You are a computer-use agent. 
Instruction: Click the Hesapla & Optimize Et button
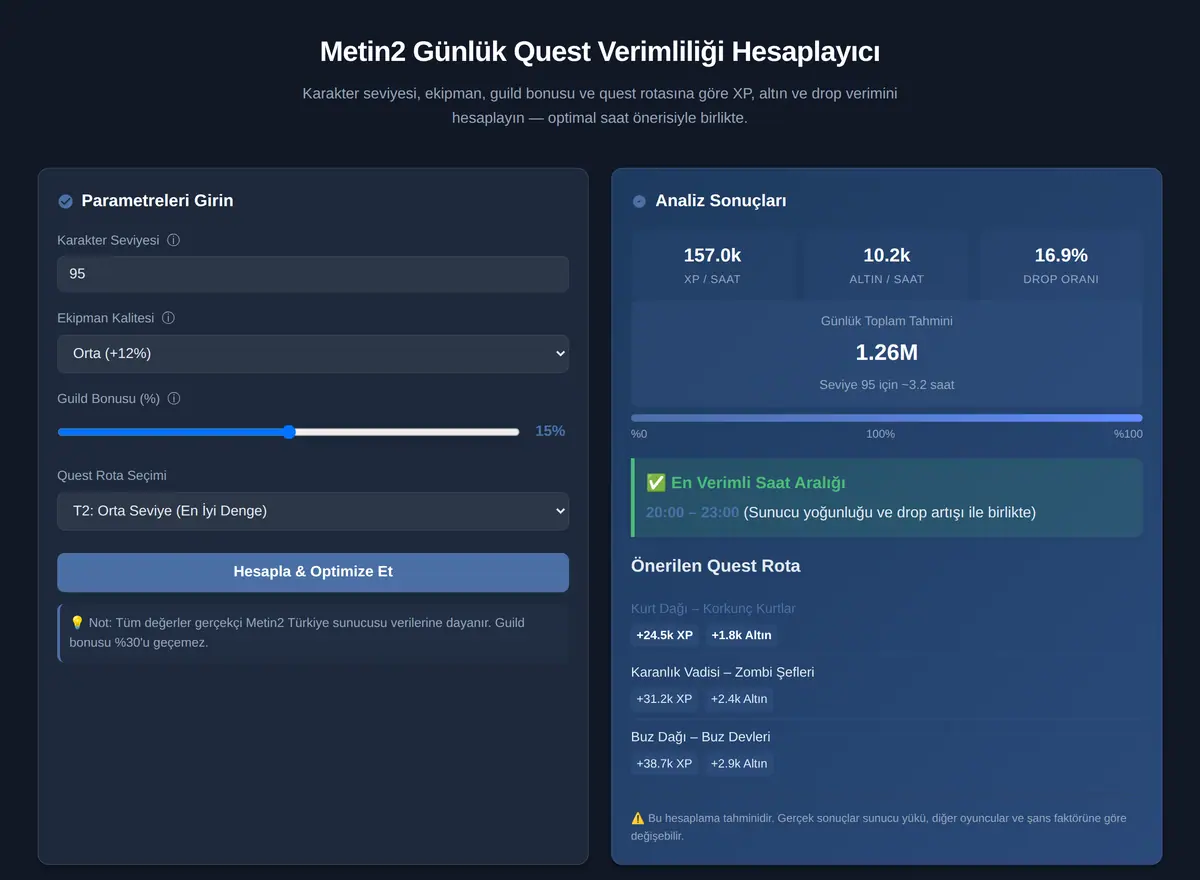click(313, 572)
